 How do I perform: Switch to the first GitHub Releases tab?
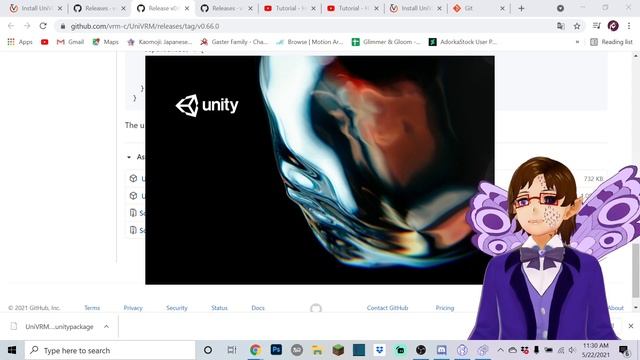click(x=100, y=8)
